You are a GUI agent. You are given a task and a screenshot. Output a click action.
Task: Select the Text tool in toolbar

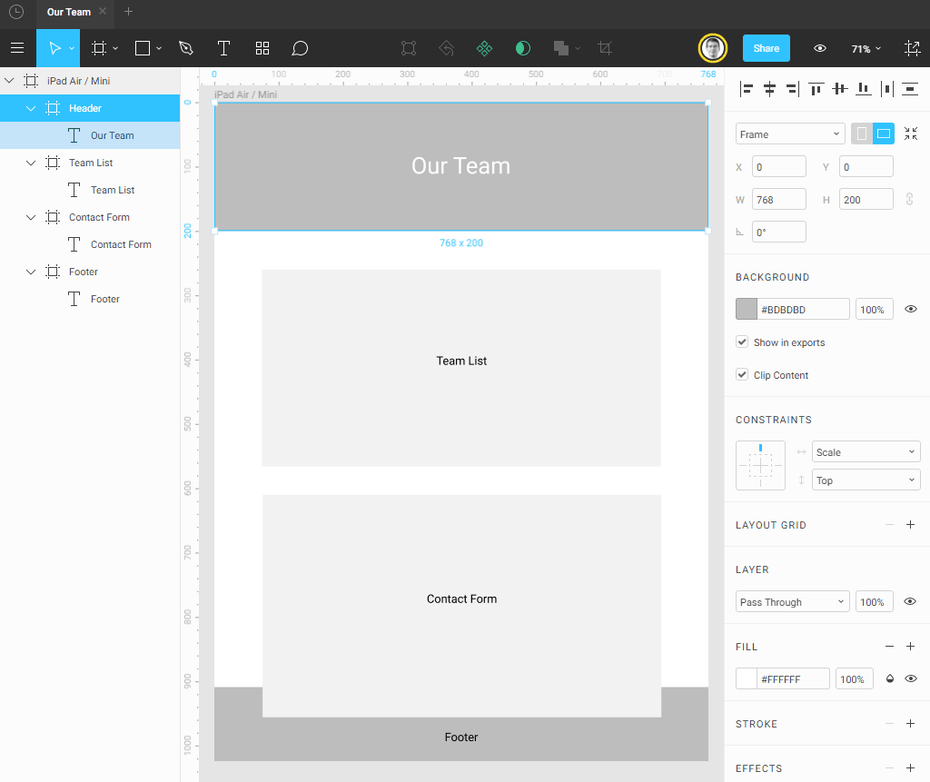224,48
